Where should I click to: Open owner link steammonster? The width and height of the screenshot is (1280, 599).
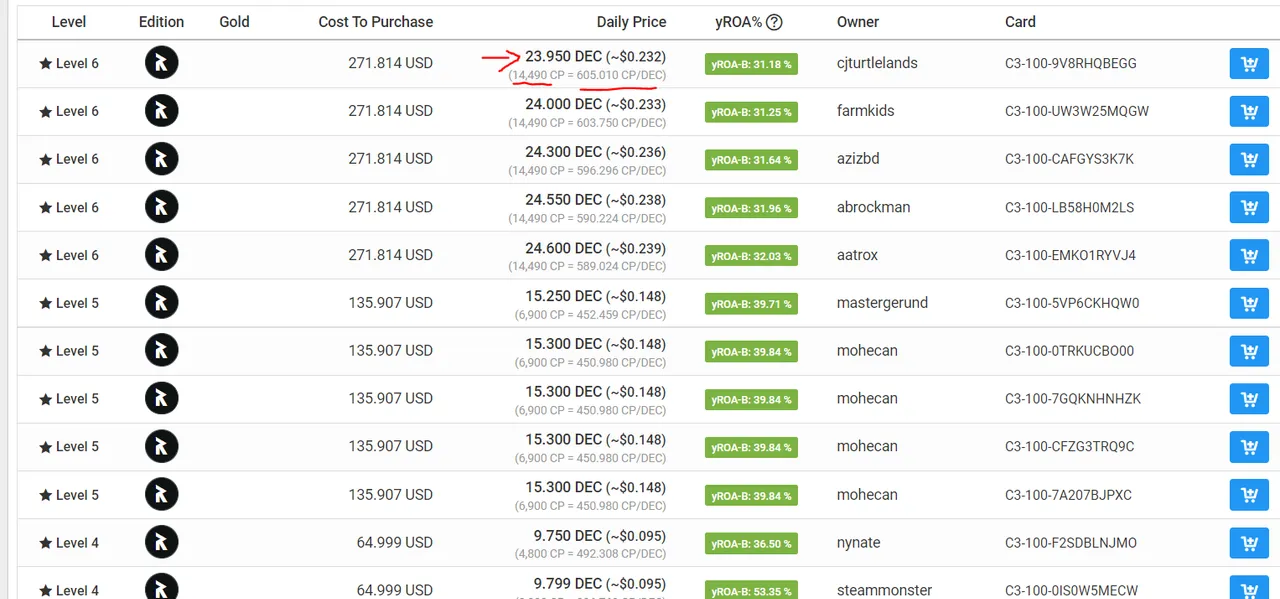pos(884,590)
